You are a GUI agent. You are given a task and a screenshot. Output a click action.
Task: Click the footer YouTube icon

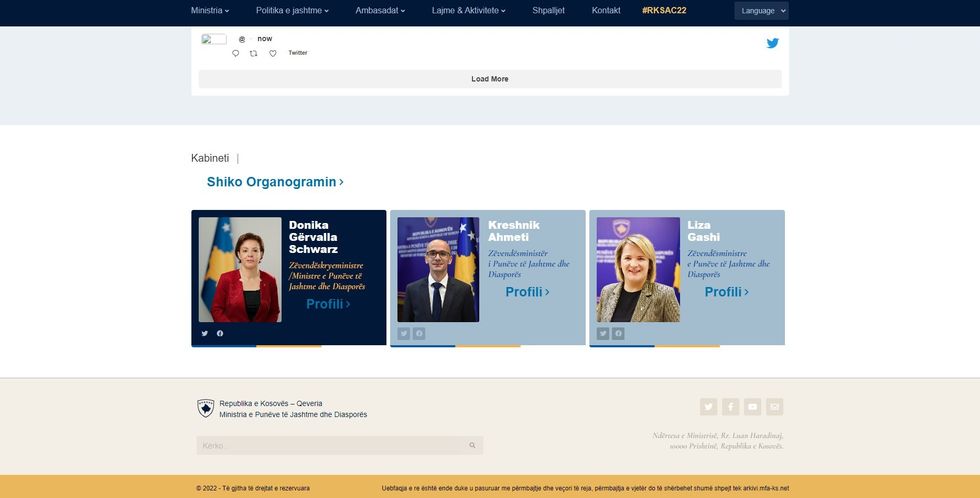(752, 407)
